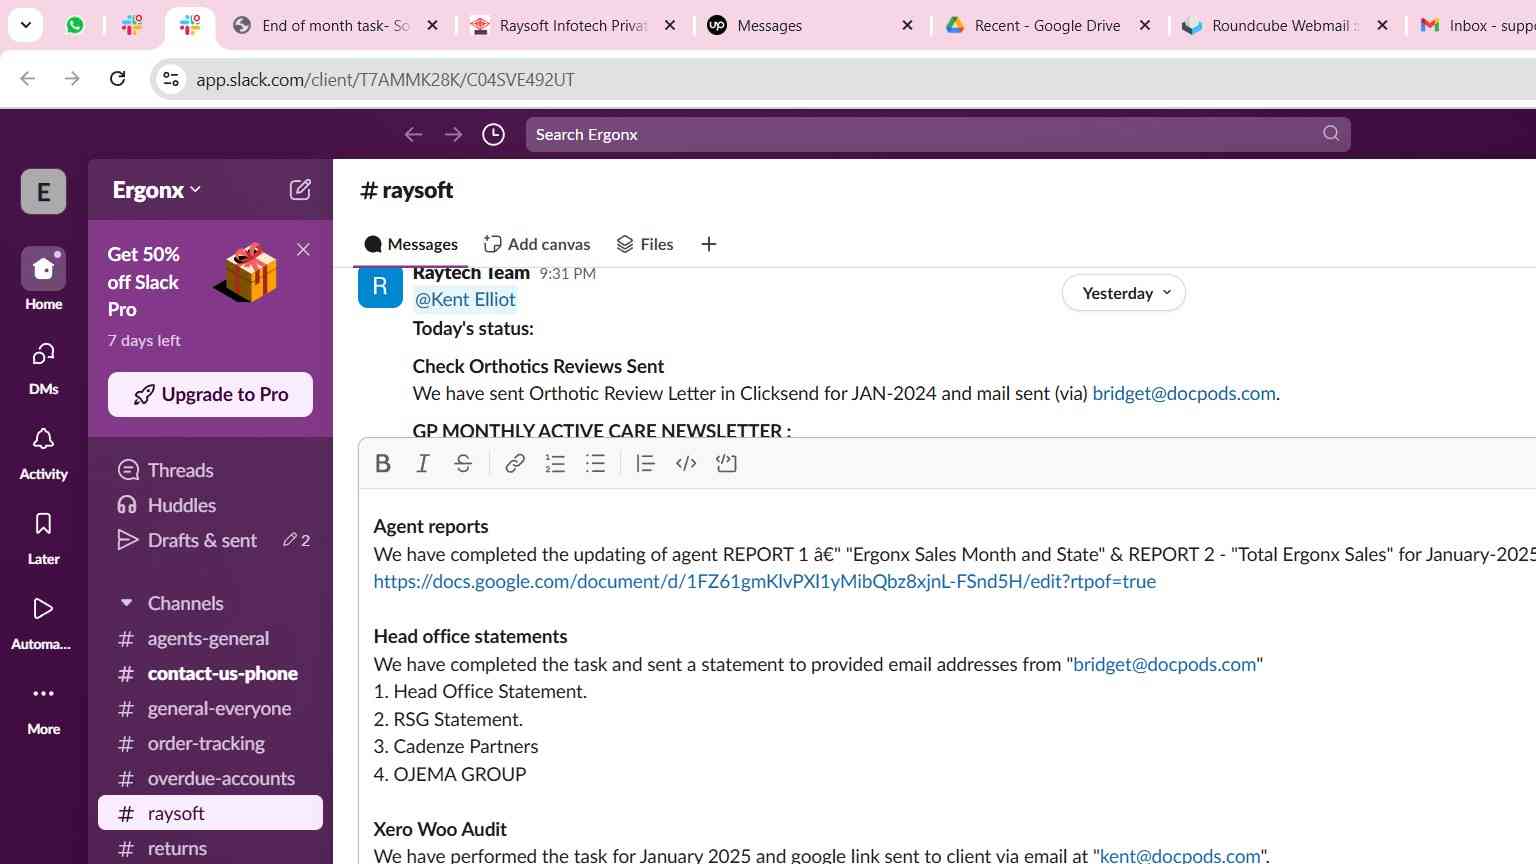The image size is (1536, 864).
Task: Switch to End of month task browser tab
Action: point(335,26)
